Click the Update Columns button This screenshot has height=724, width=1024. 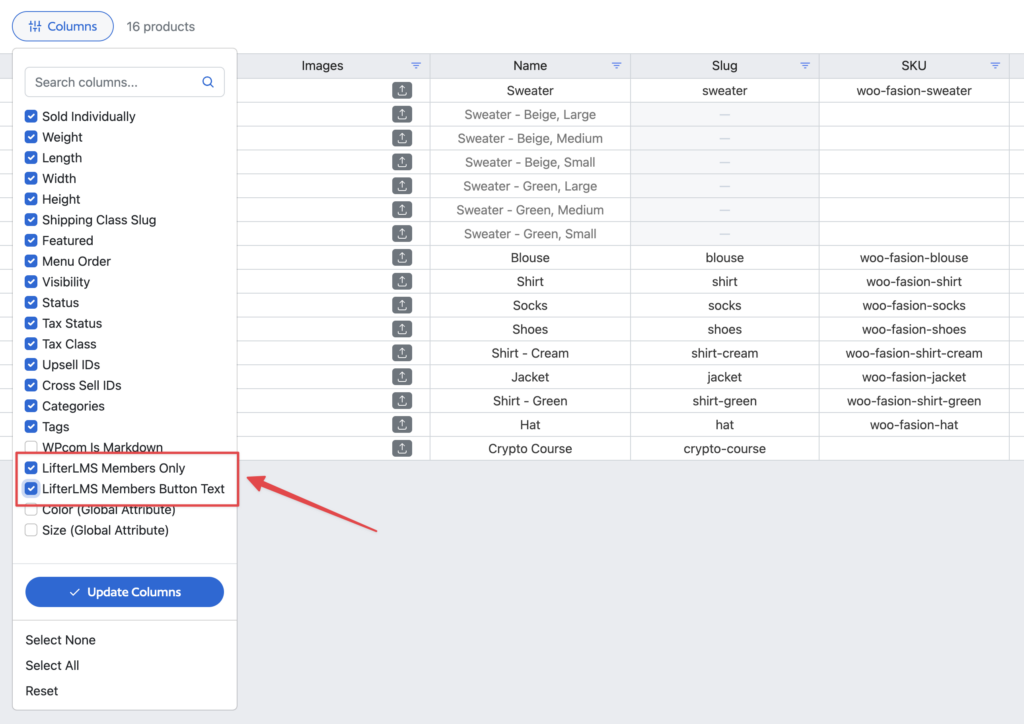(x=124, y=592)
